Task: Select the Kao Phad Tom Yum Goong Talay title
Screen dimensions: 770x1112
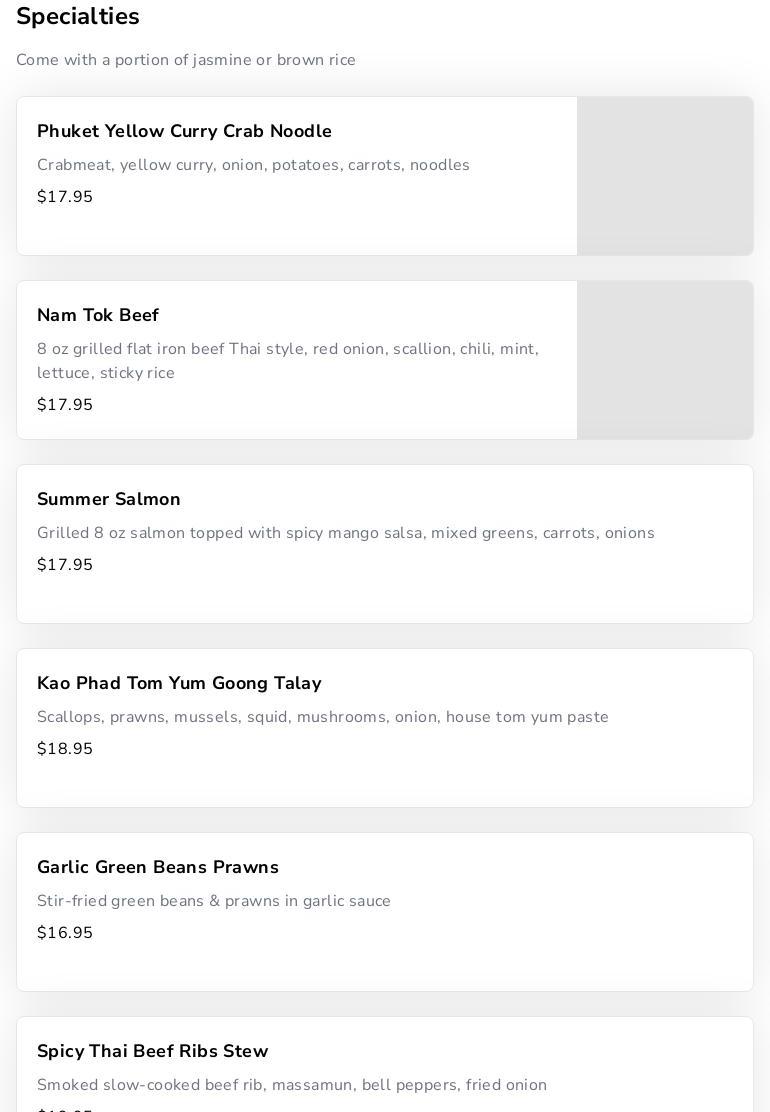Action: [x=179, y=684]
